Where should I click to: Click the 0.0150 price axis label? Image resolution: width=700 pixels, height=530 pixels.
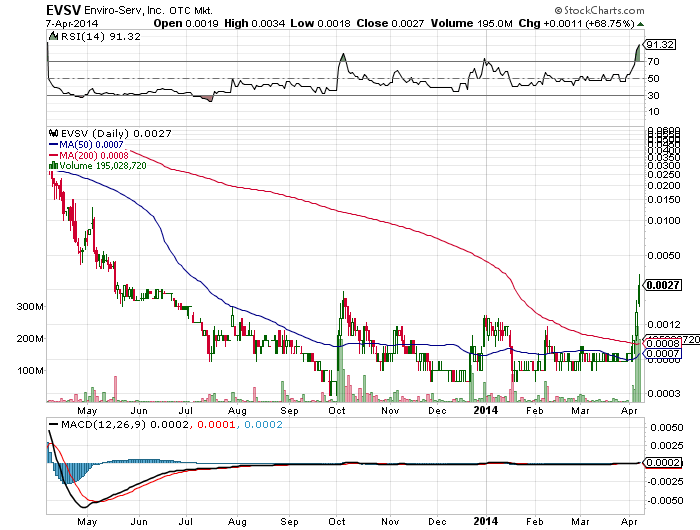pyautogui.click(x=664, y=200)
